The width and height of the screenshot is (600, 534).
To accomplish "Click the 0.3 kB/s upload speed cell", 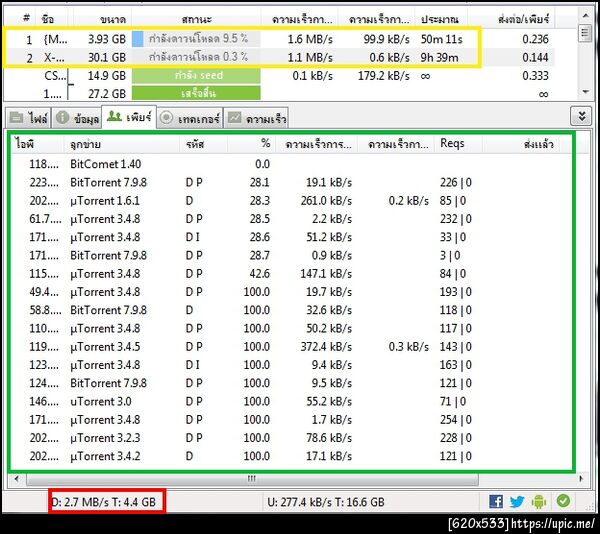I will tap(409, 347).
